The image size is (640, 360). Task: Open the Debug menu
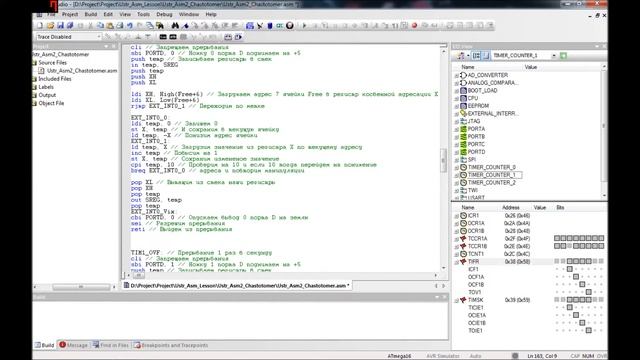[164, 14]
